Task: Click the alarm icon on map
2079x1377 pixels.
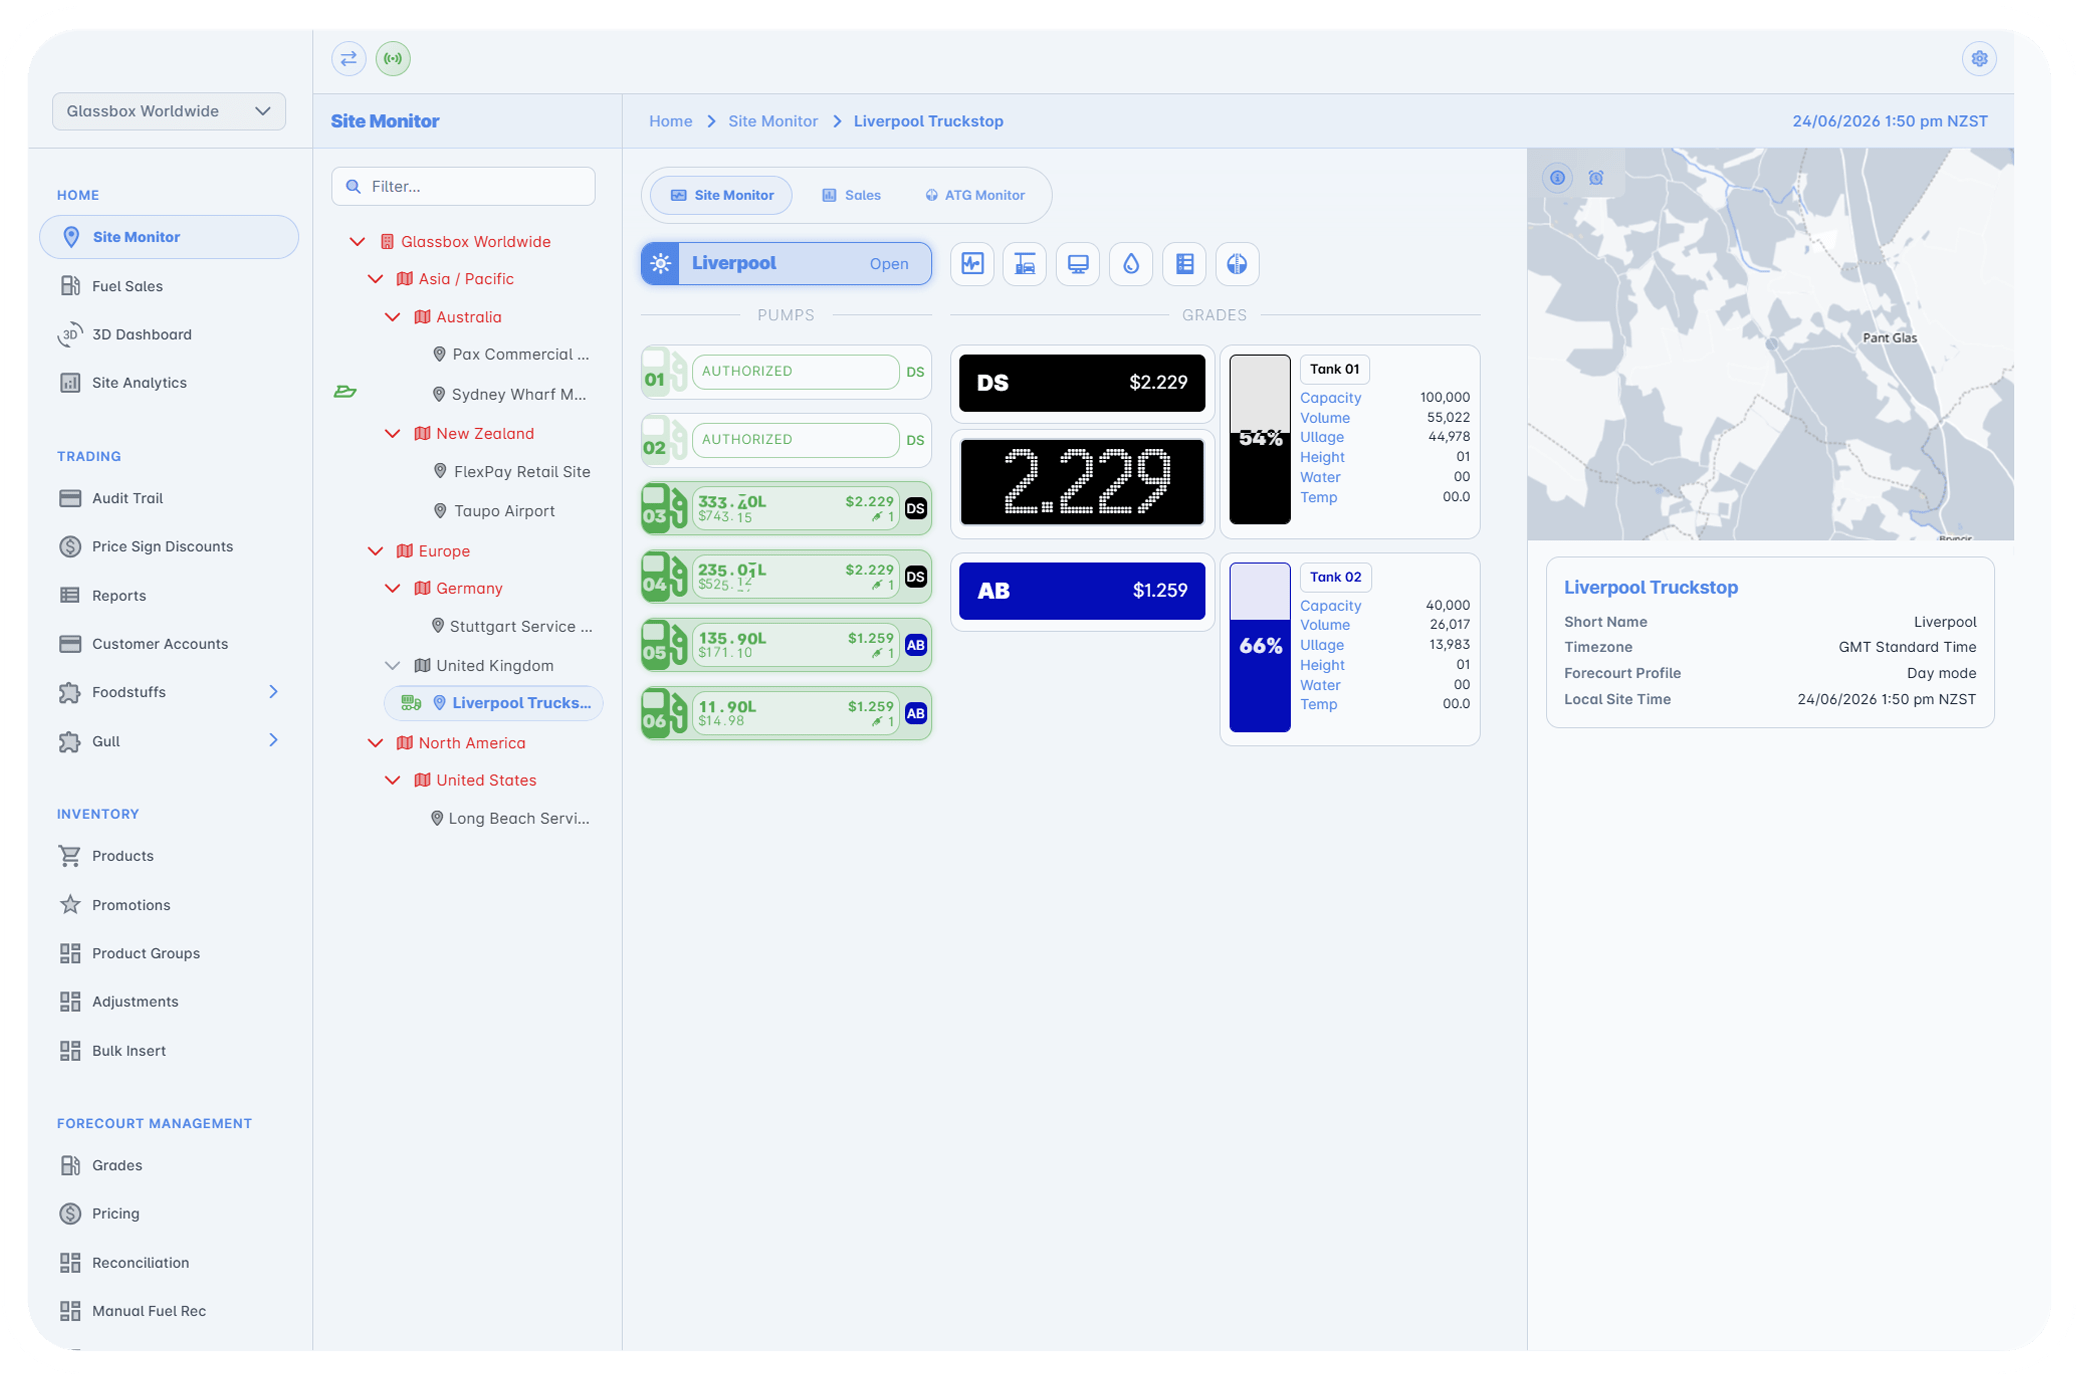Action: coord(1596,178)
